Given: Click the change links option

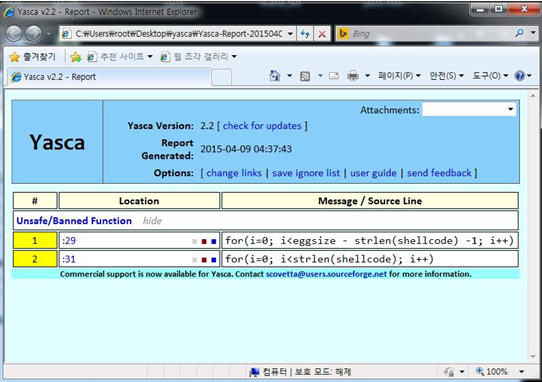Looking at the screenshot, I should (x=234, y=173).
